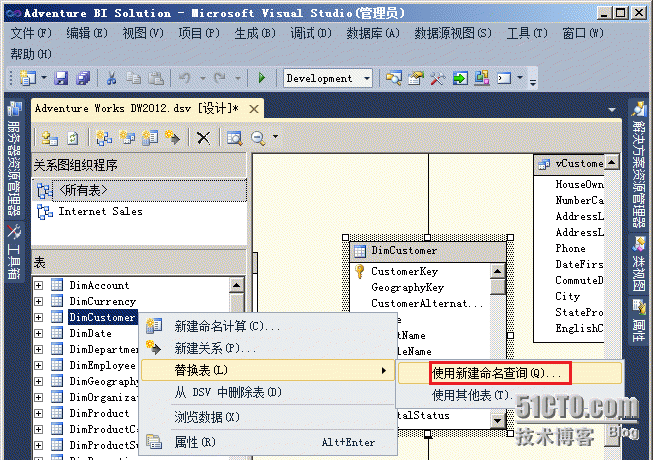The height and width of the screenshot is (460, 653).
Task: Open the Class View right side tab
Action: (x=638, y=264)
